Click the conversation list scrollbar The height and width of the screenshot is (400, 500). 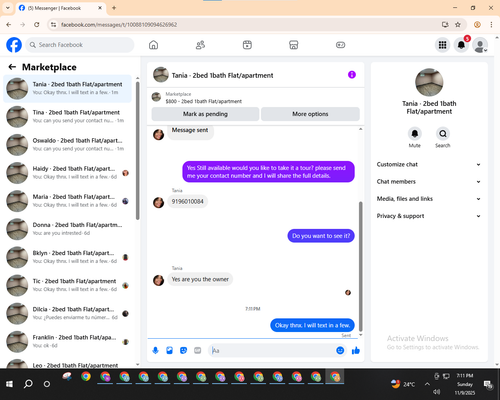tap(138, 150)
